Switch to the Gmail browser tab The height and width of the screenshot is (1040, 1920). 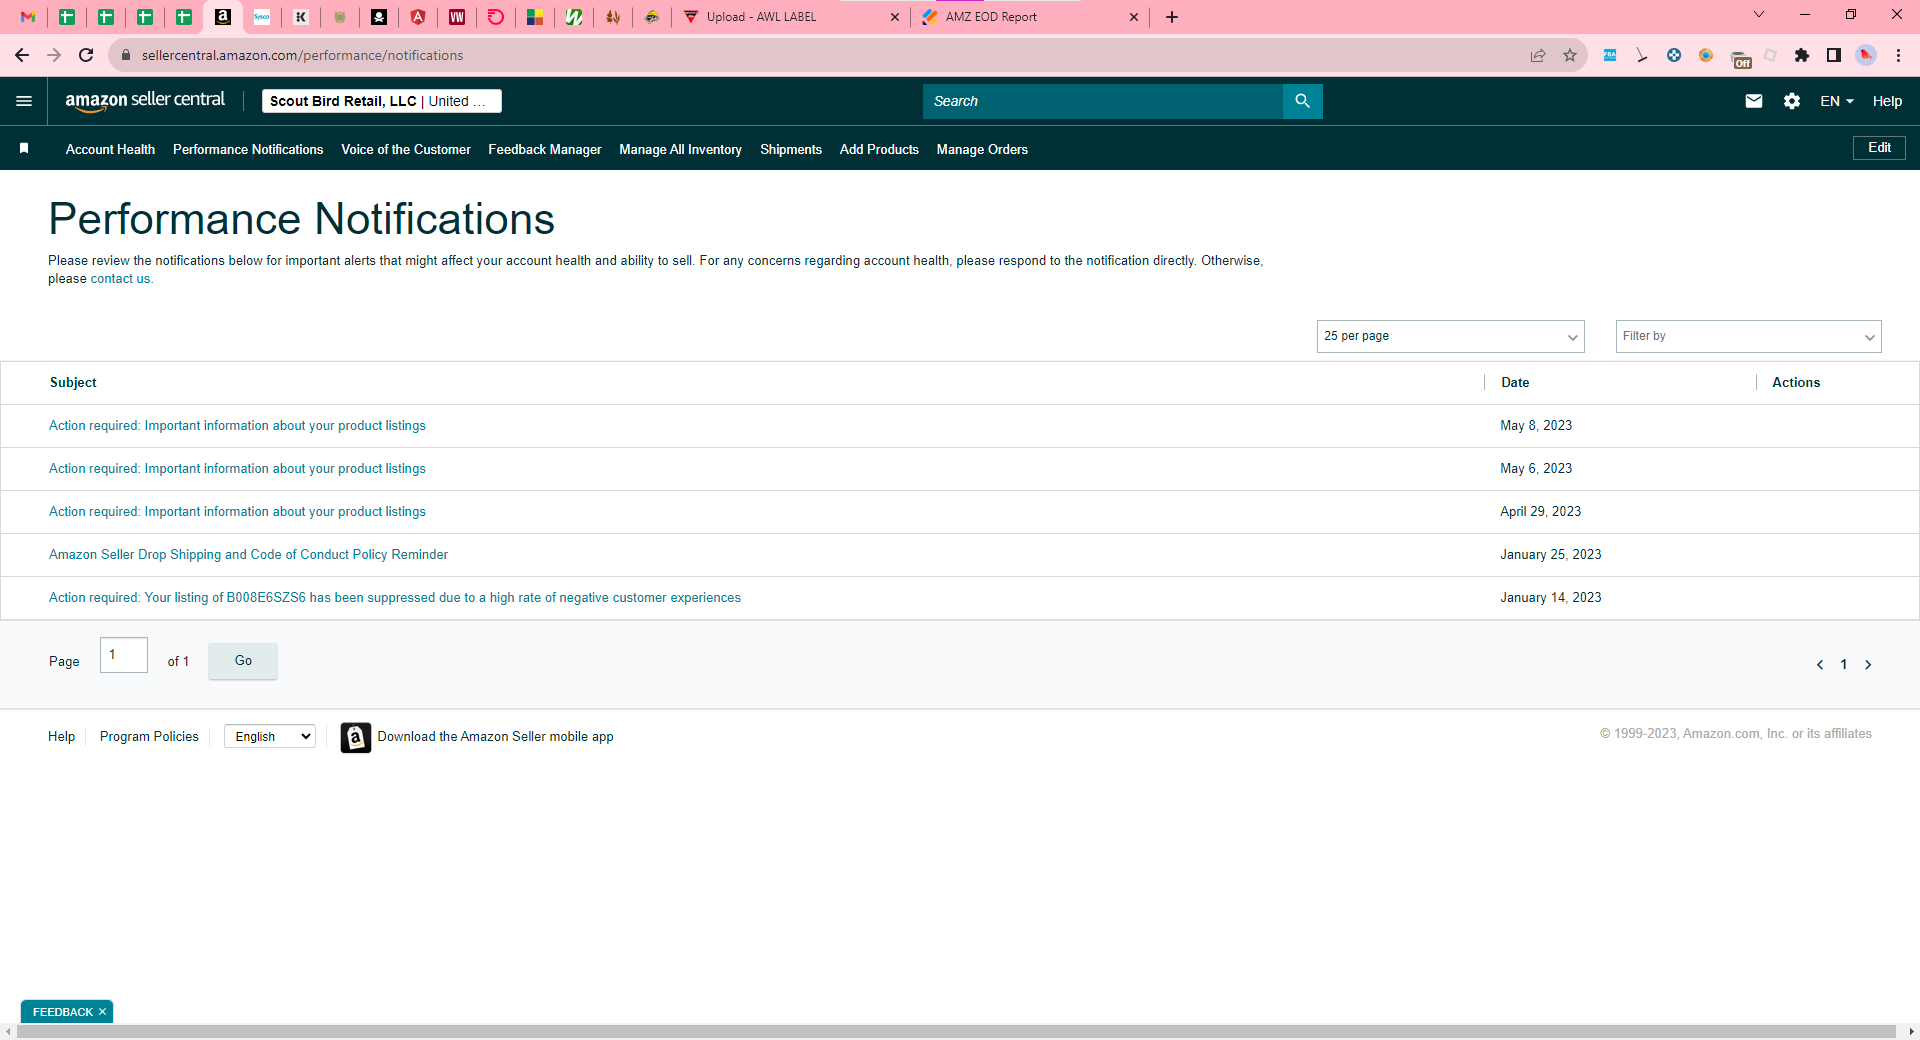pos(28,17)
